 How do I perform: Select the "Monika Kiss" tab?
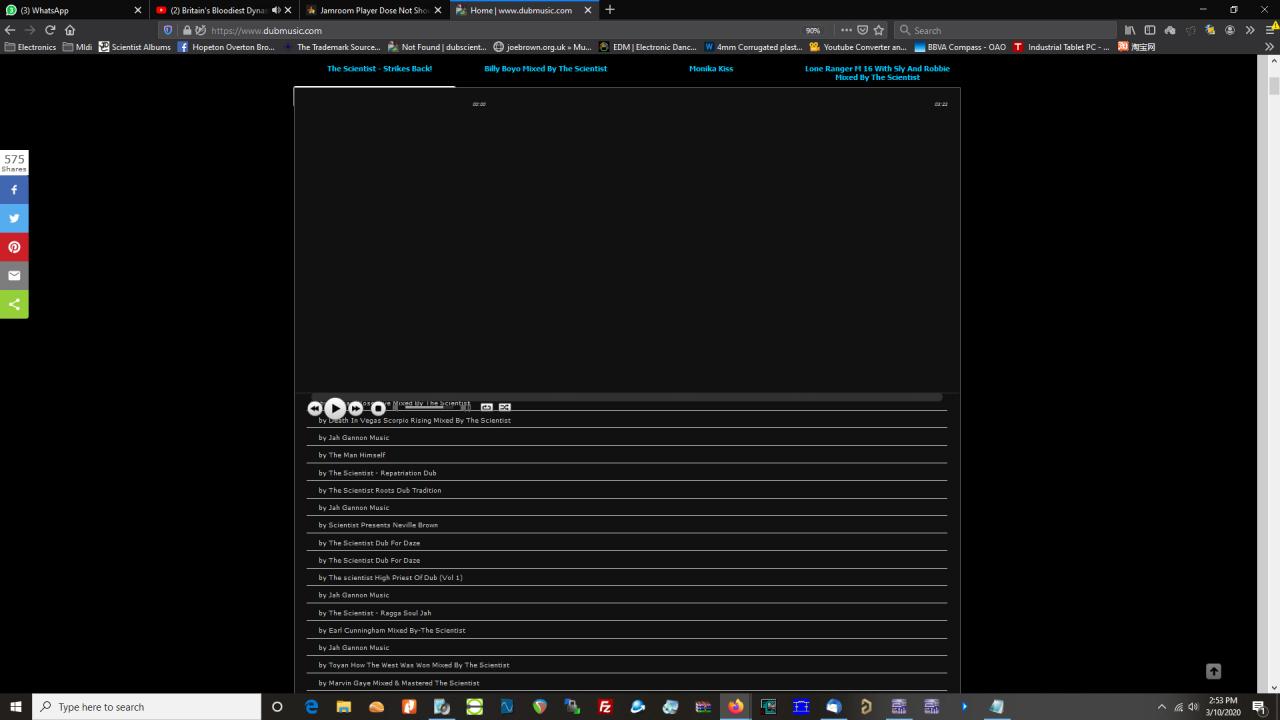coord(711,69)
